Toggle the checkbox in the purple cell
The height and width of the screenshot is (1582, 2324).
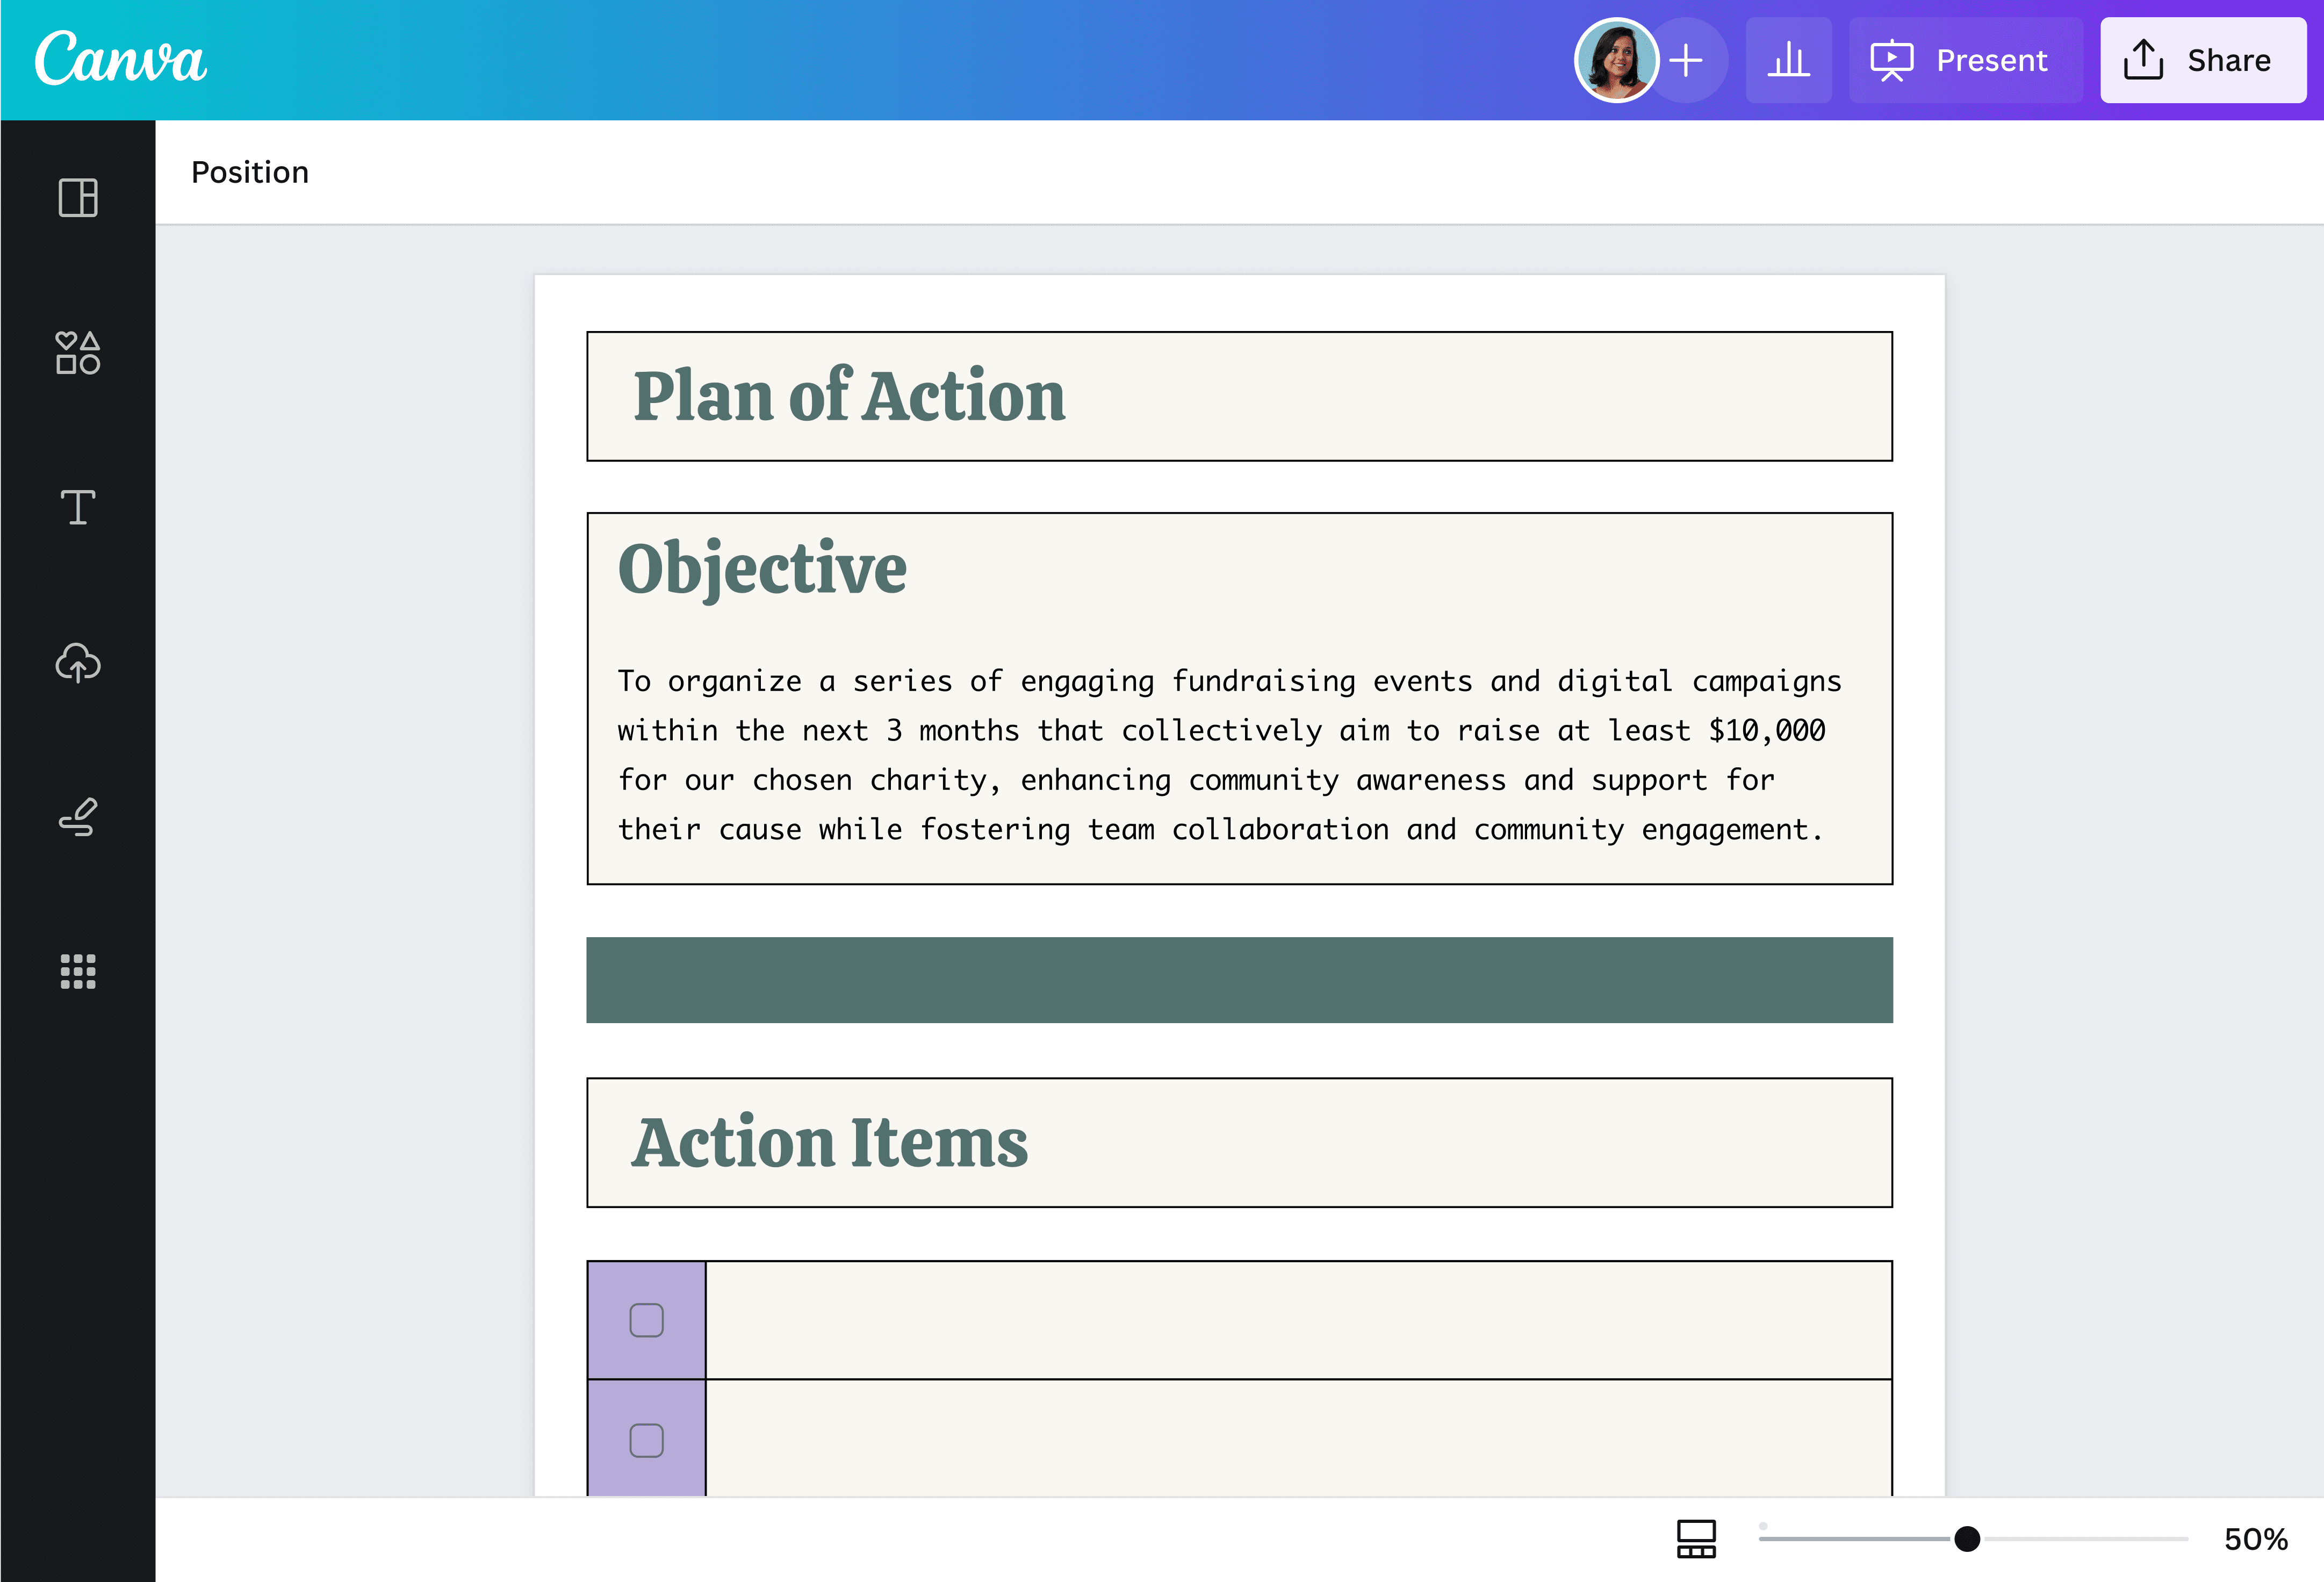pyautogui.click(x=646, y=1320)
